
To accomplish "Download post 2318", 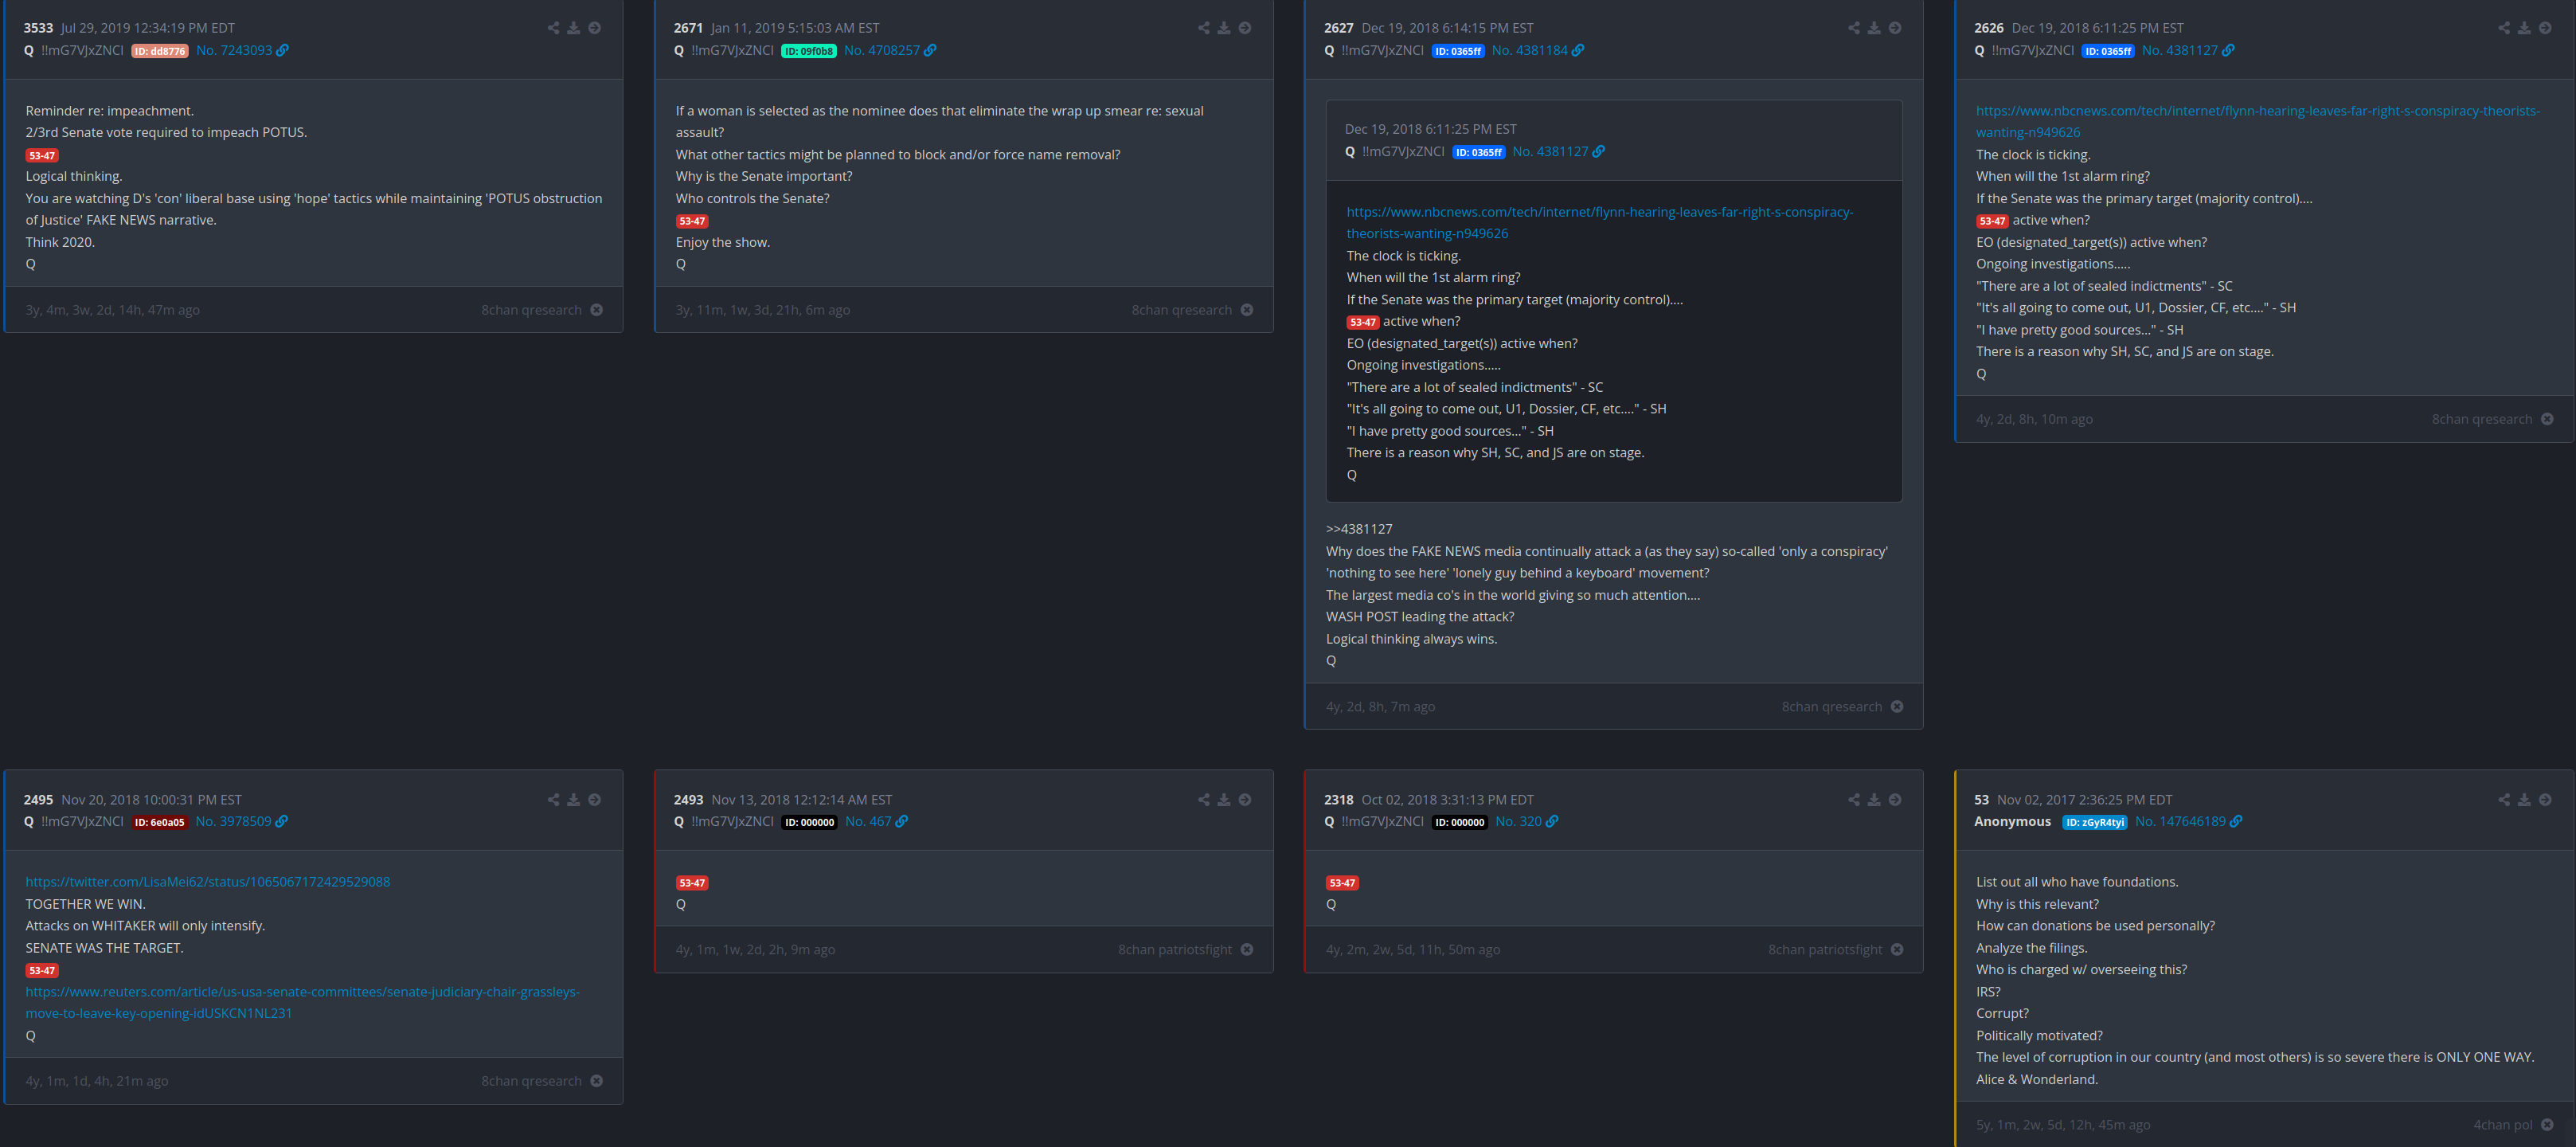I will click(1874, 800).
